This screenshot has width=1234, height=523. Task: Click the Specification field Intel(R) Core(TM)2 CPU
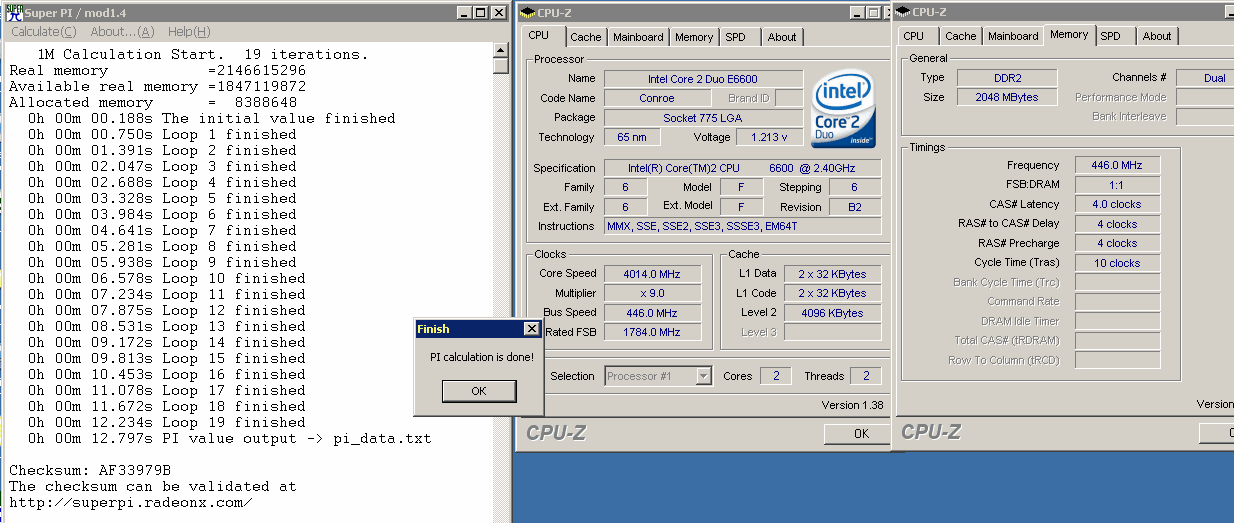(743, 168)
